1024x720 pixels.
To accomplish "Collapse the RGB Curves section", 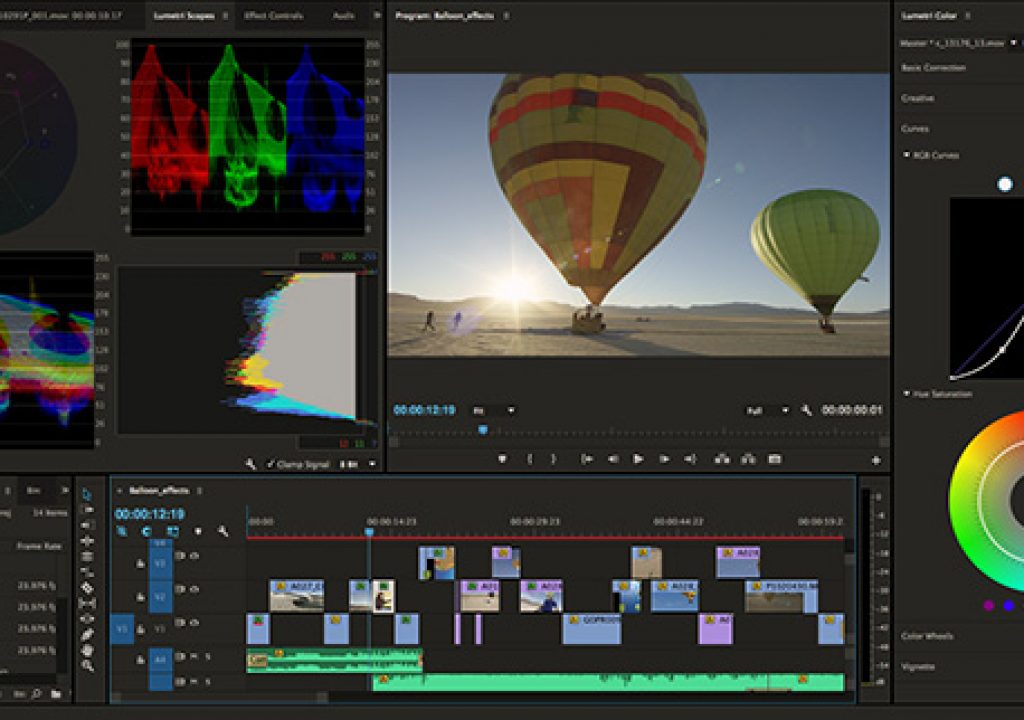I will pos(906,155).
